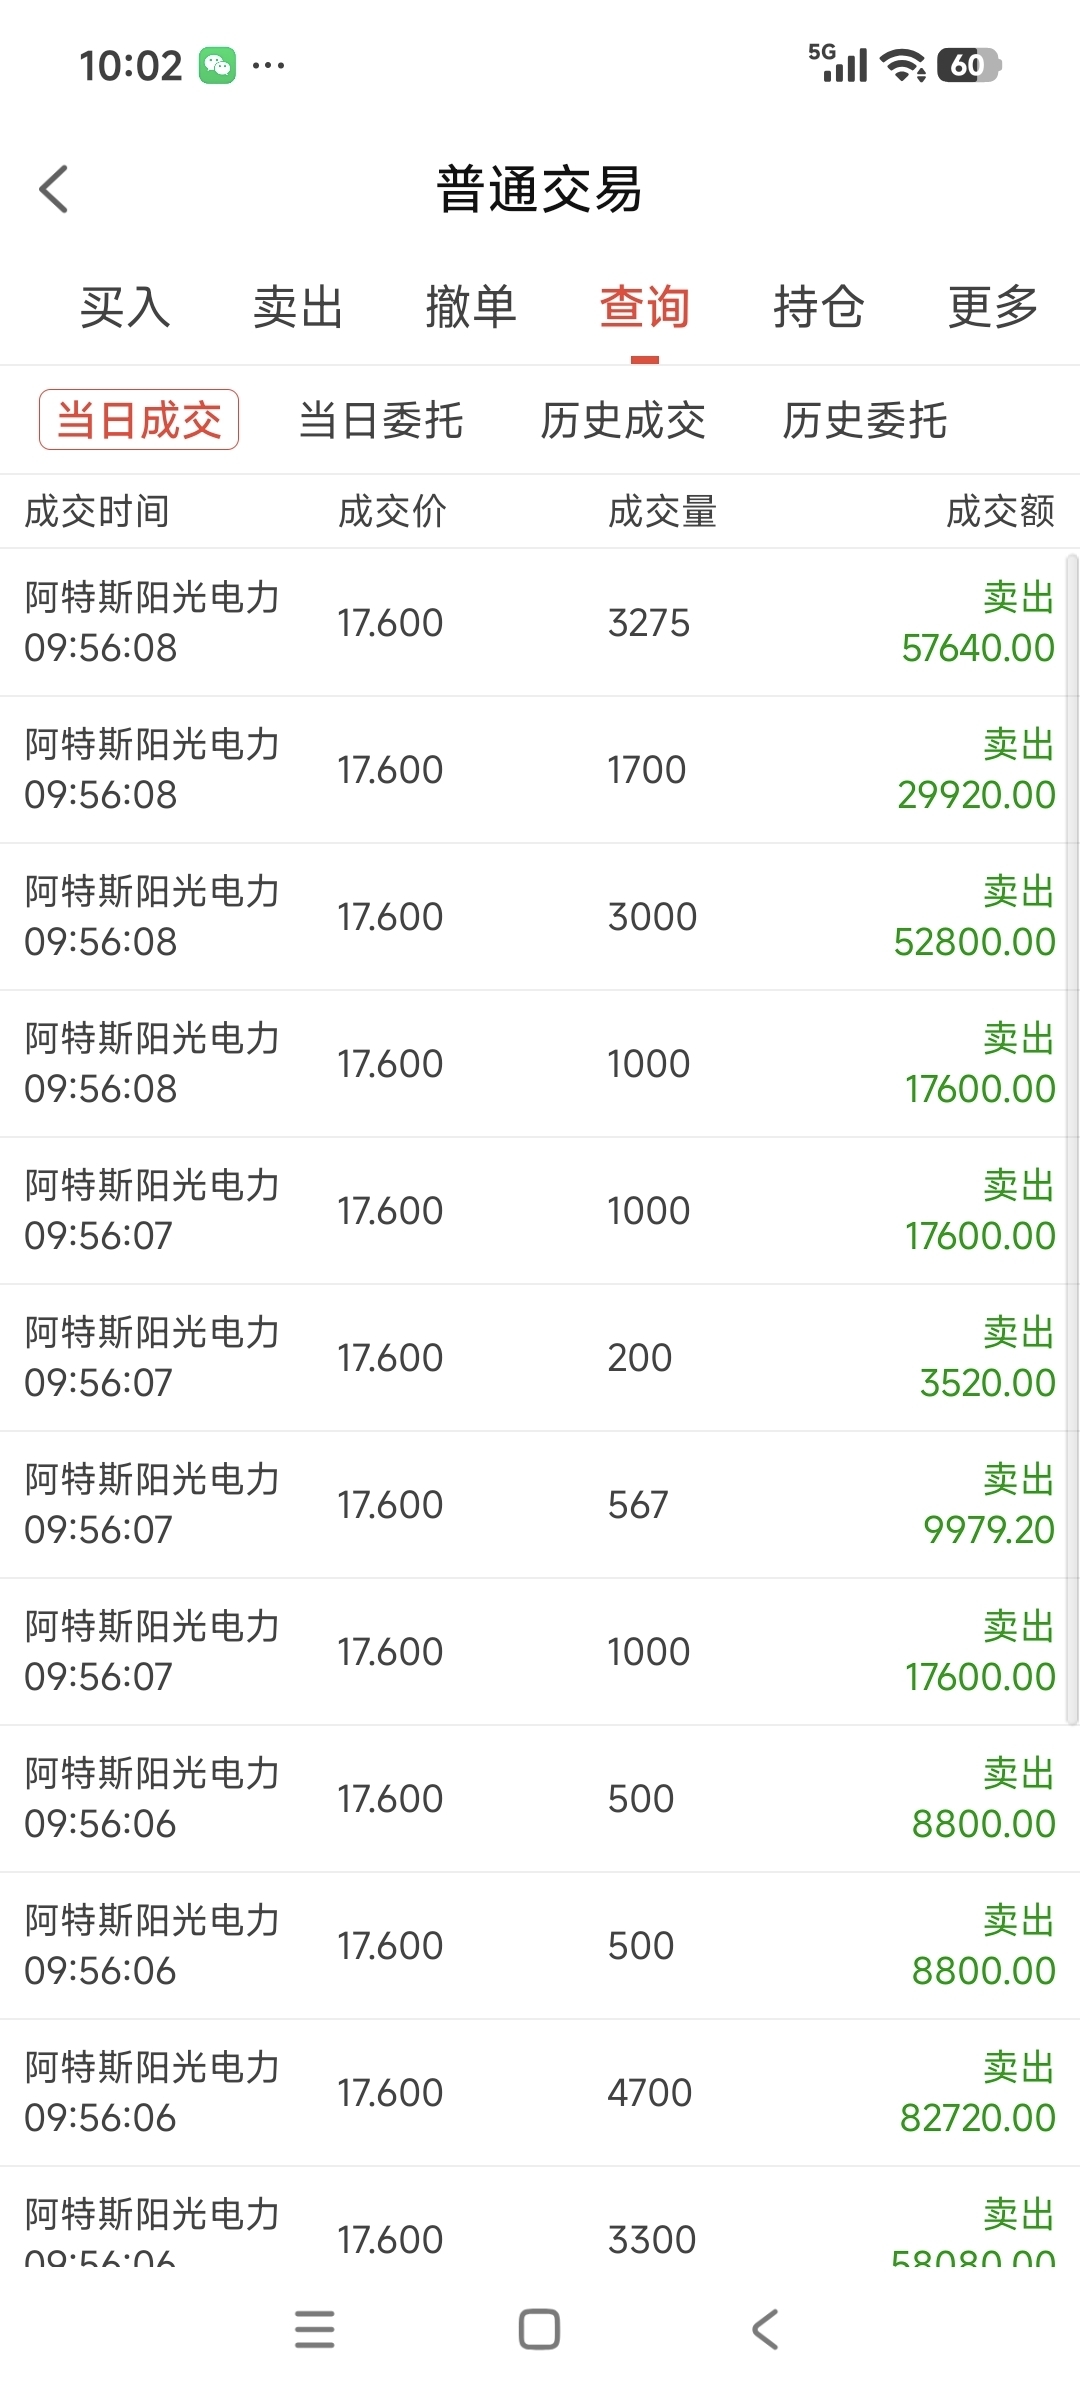Tap the back arrow beside 普通交易
The width and height of the screenshot is (1080, 2400).
click(x=54, y=189)
